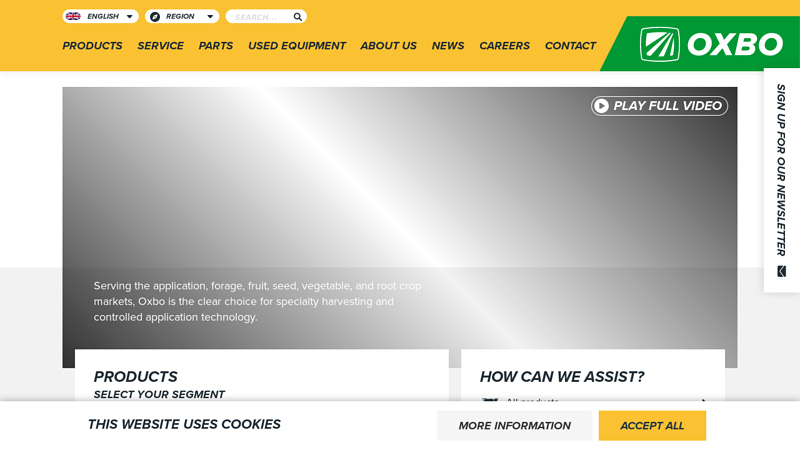Open the About Us page
Screen dimensions: 800x450
pos(388,46)
